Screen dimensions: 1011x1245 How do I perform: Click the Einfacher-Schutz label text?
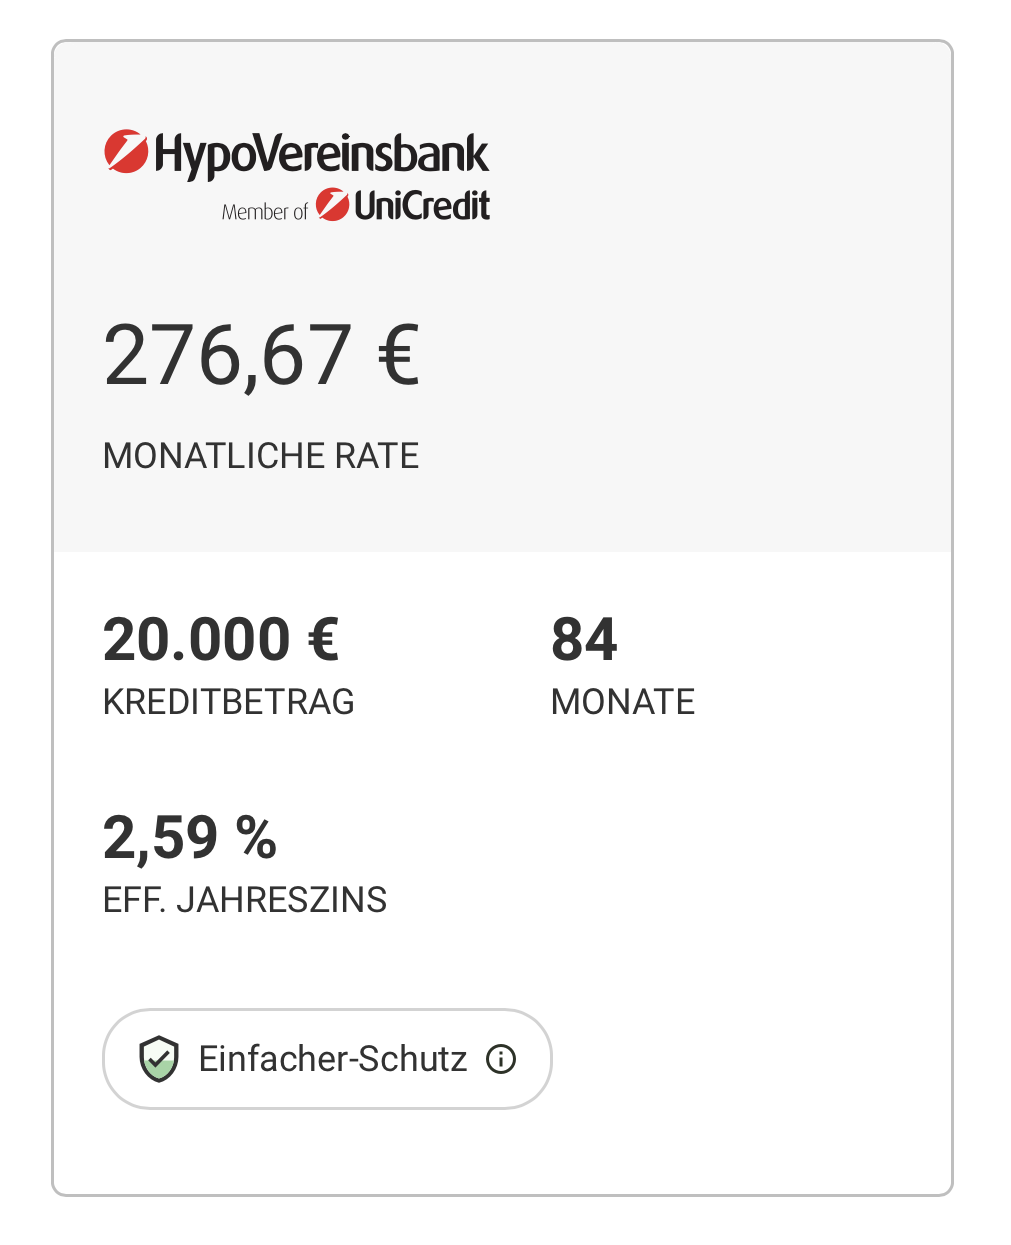(333, 1059)
